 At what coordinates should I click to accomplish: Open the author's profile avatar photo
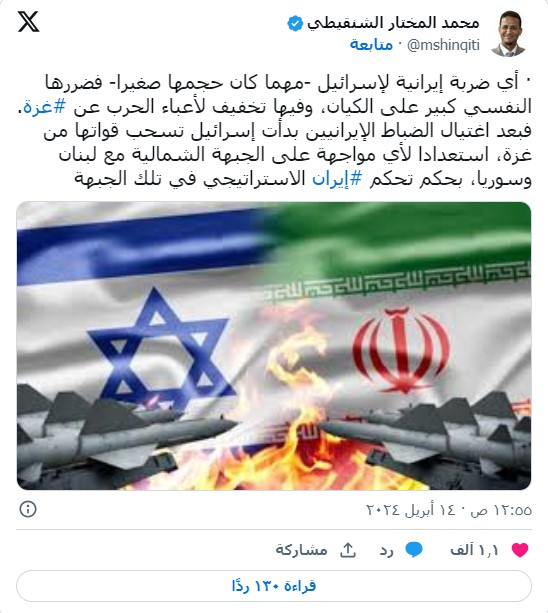[x=508, y=34]
